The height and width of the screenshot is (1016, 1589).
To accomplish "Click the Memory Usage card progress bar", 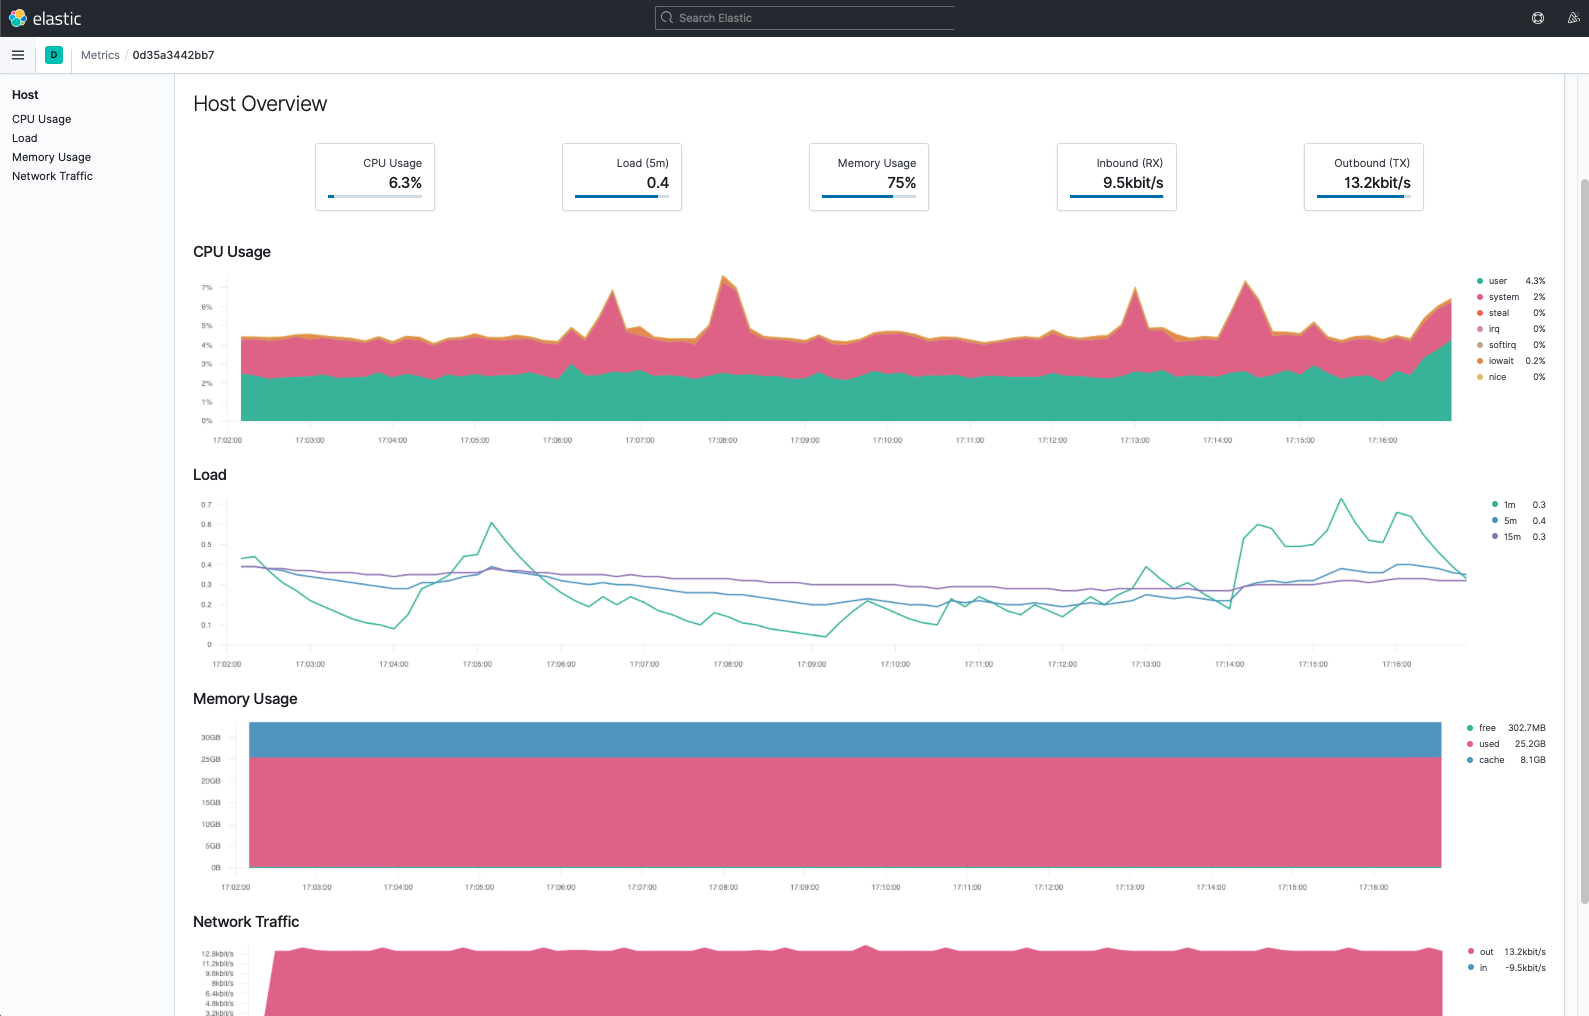I will click(869, 197).
